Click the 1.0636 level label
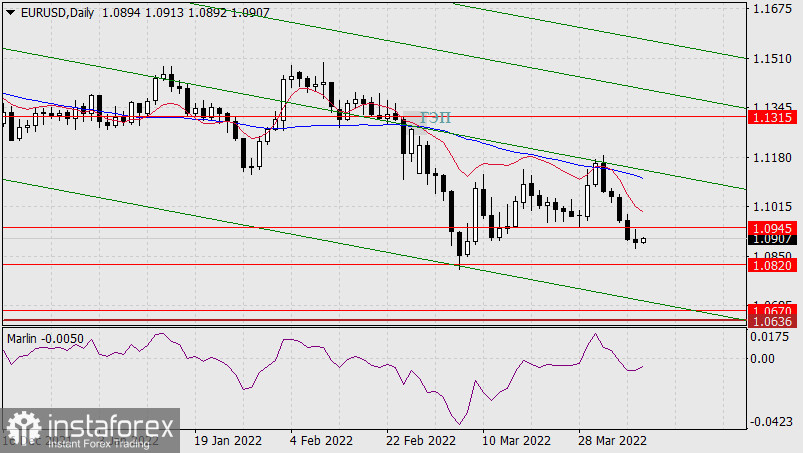 click(773, 322)
